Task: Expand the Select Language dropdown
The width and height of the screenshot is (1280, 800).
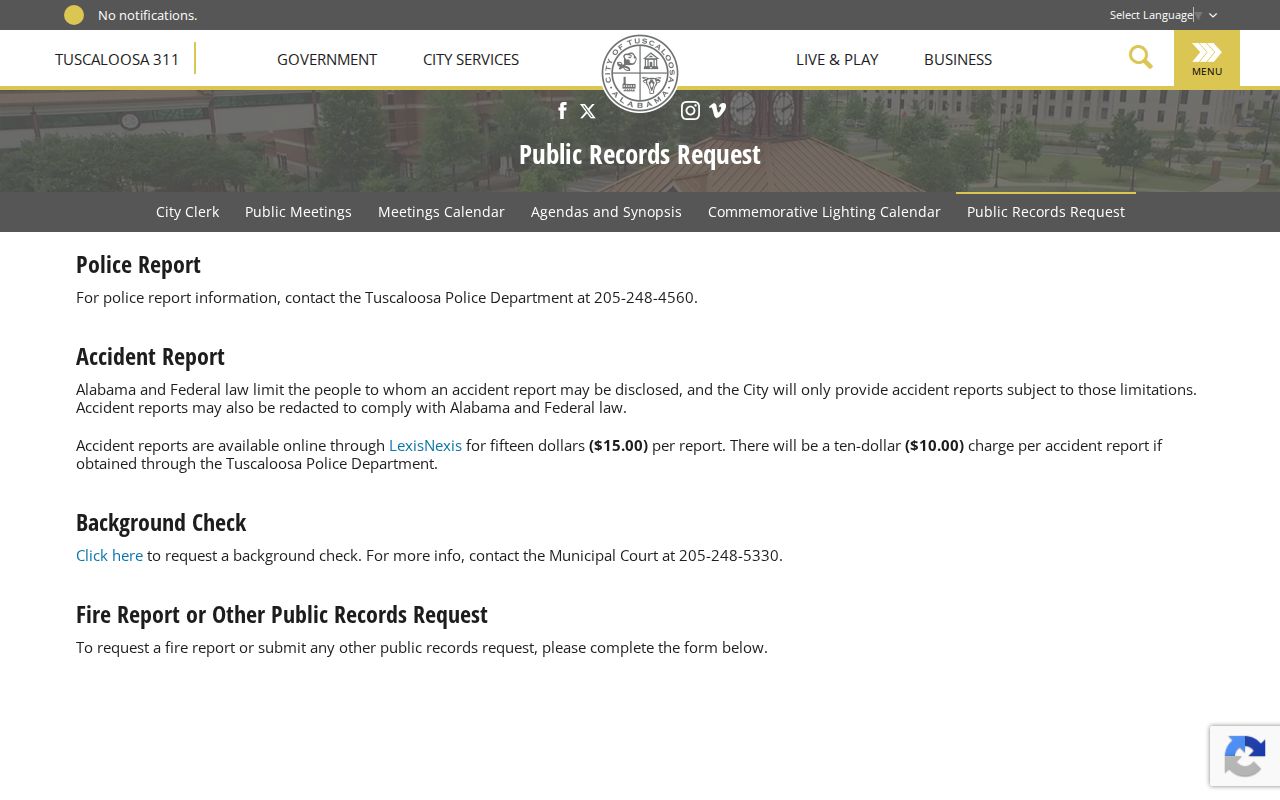Action: (1163, 15)
